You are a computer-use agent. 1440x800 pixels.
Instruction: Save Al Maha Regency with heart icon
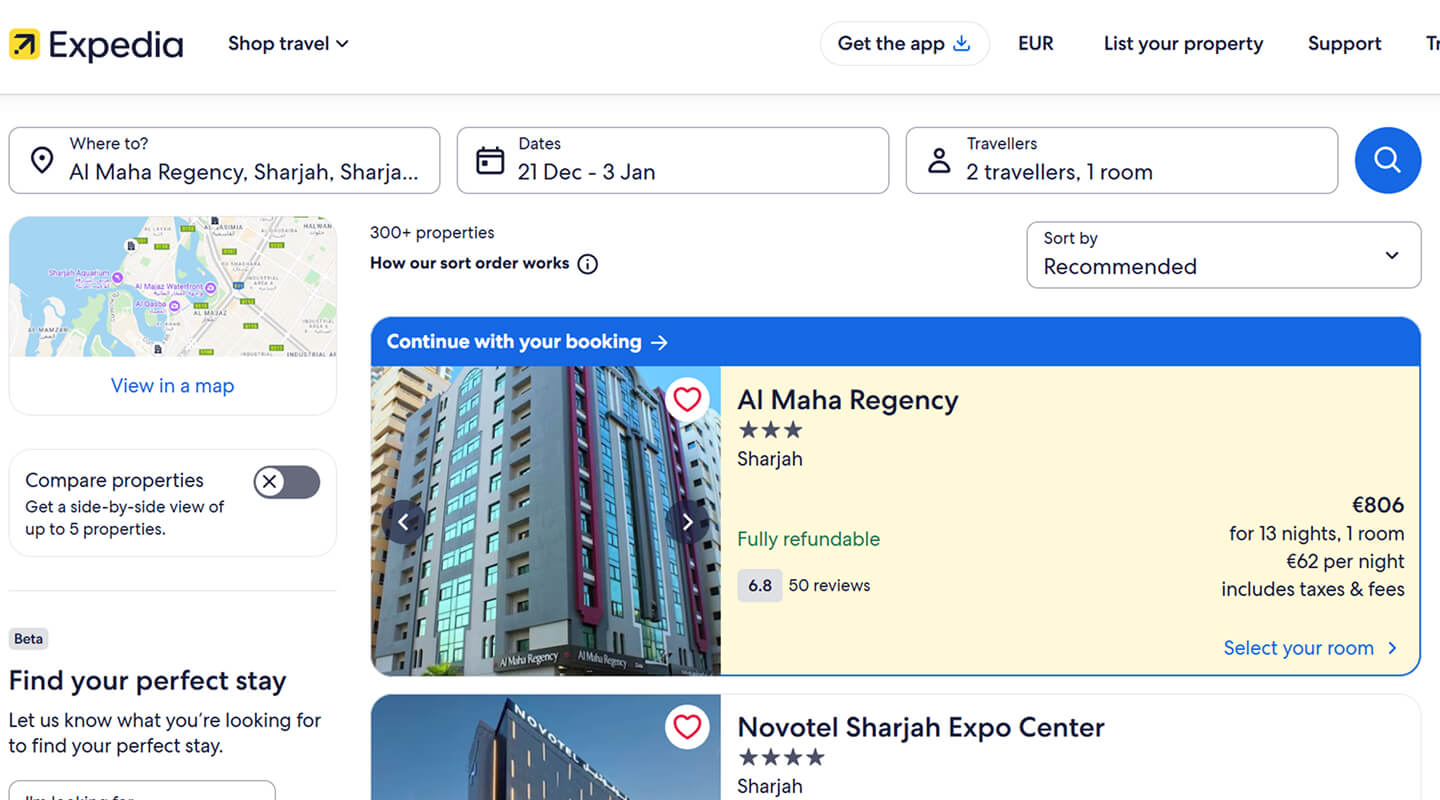click(x=687, y=400)
